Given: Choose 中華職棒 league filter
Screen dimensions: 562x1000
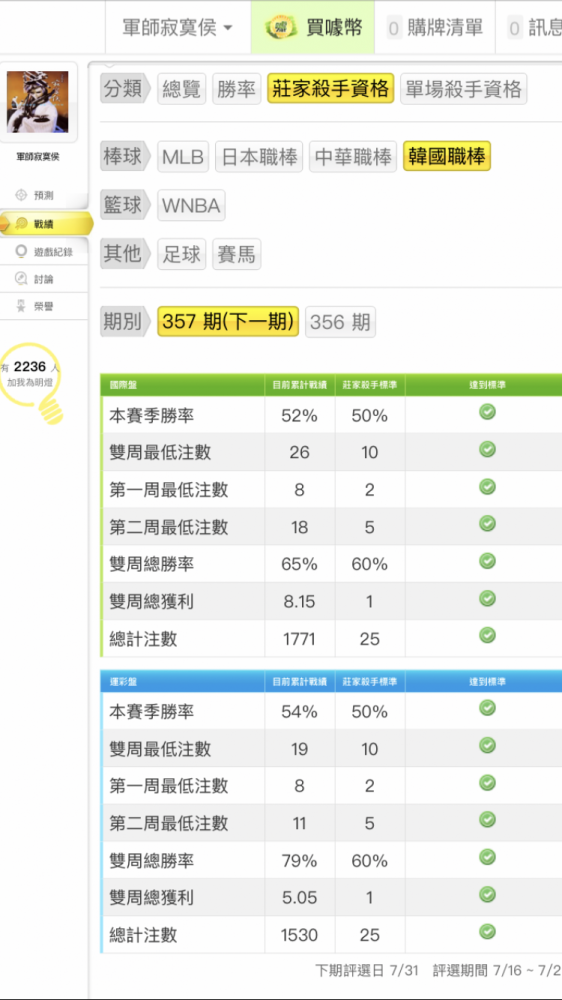Looking at the screenshot, I should click(x=353, y=157).
